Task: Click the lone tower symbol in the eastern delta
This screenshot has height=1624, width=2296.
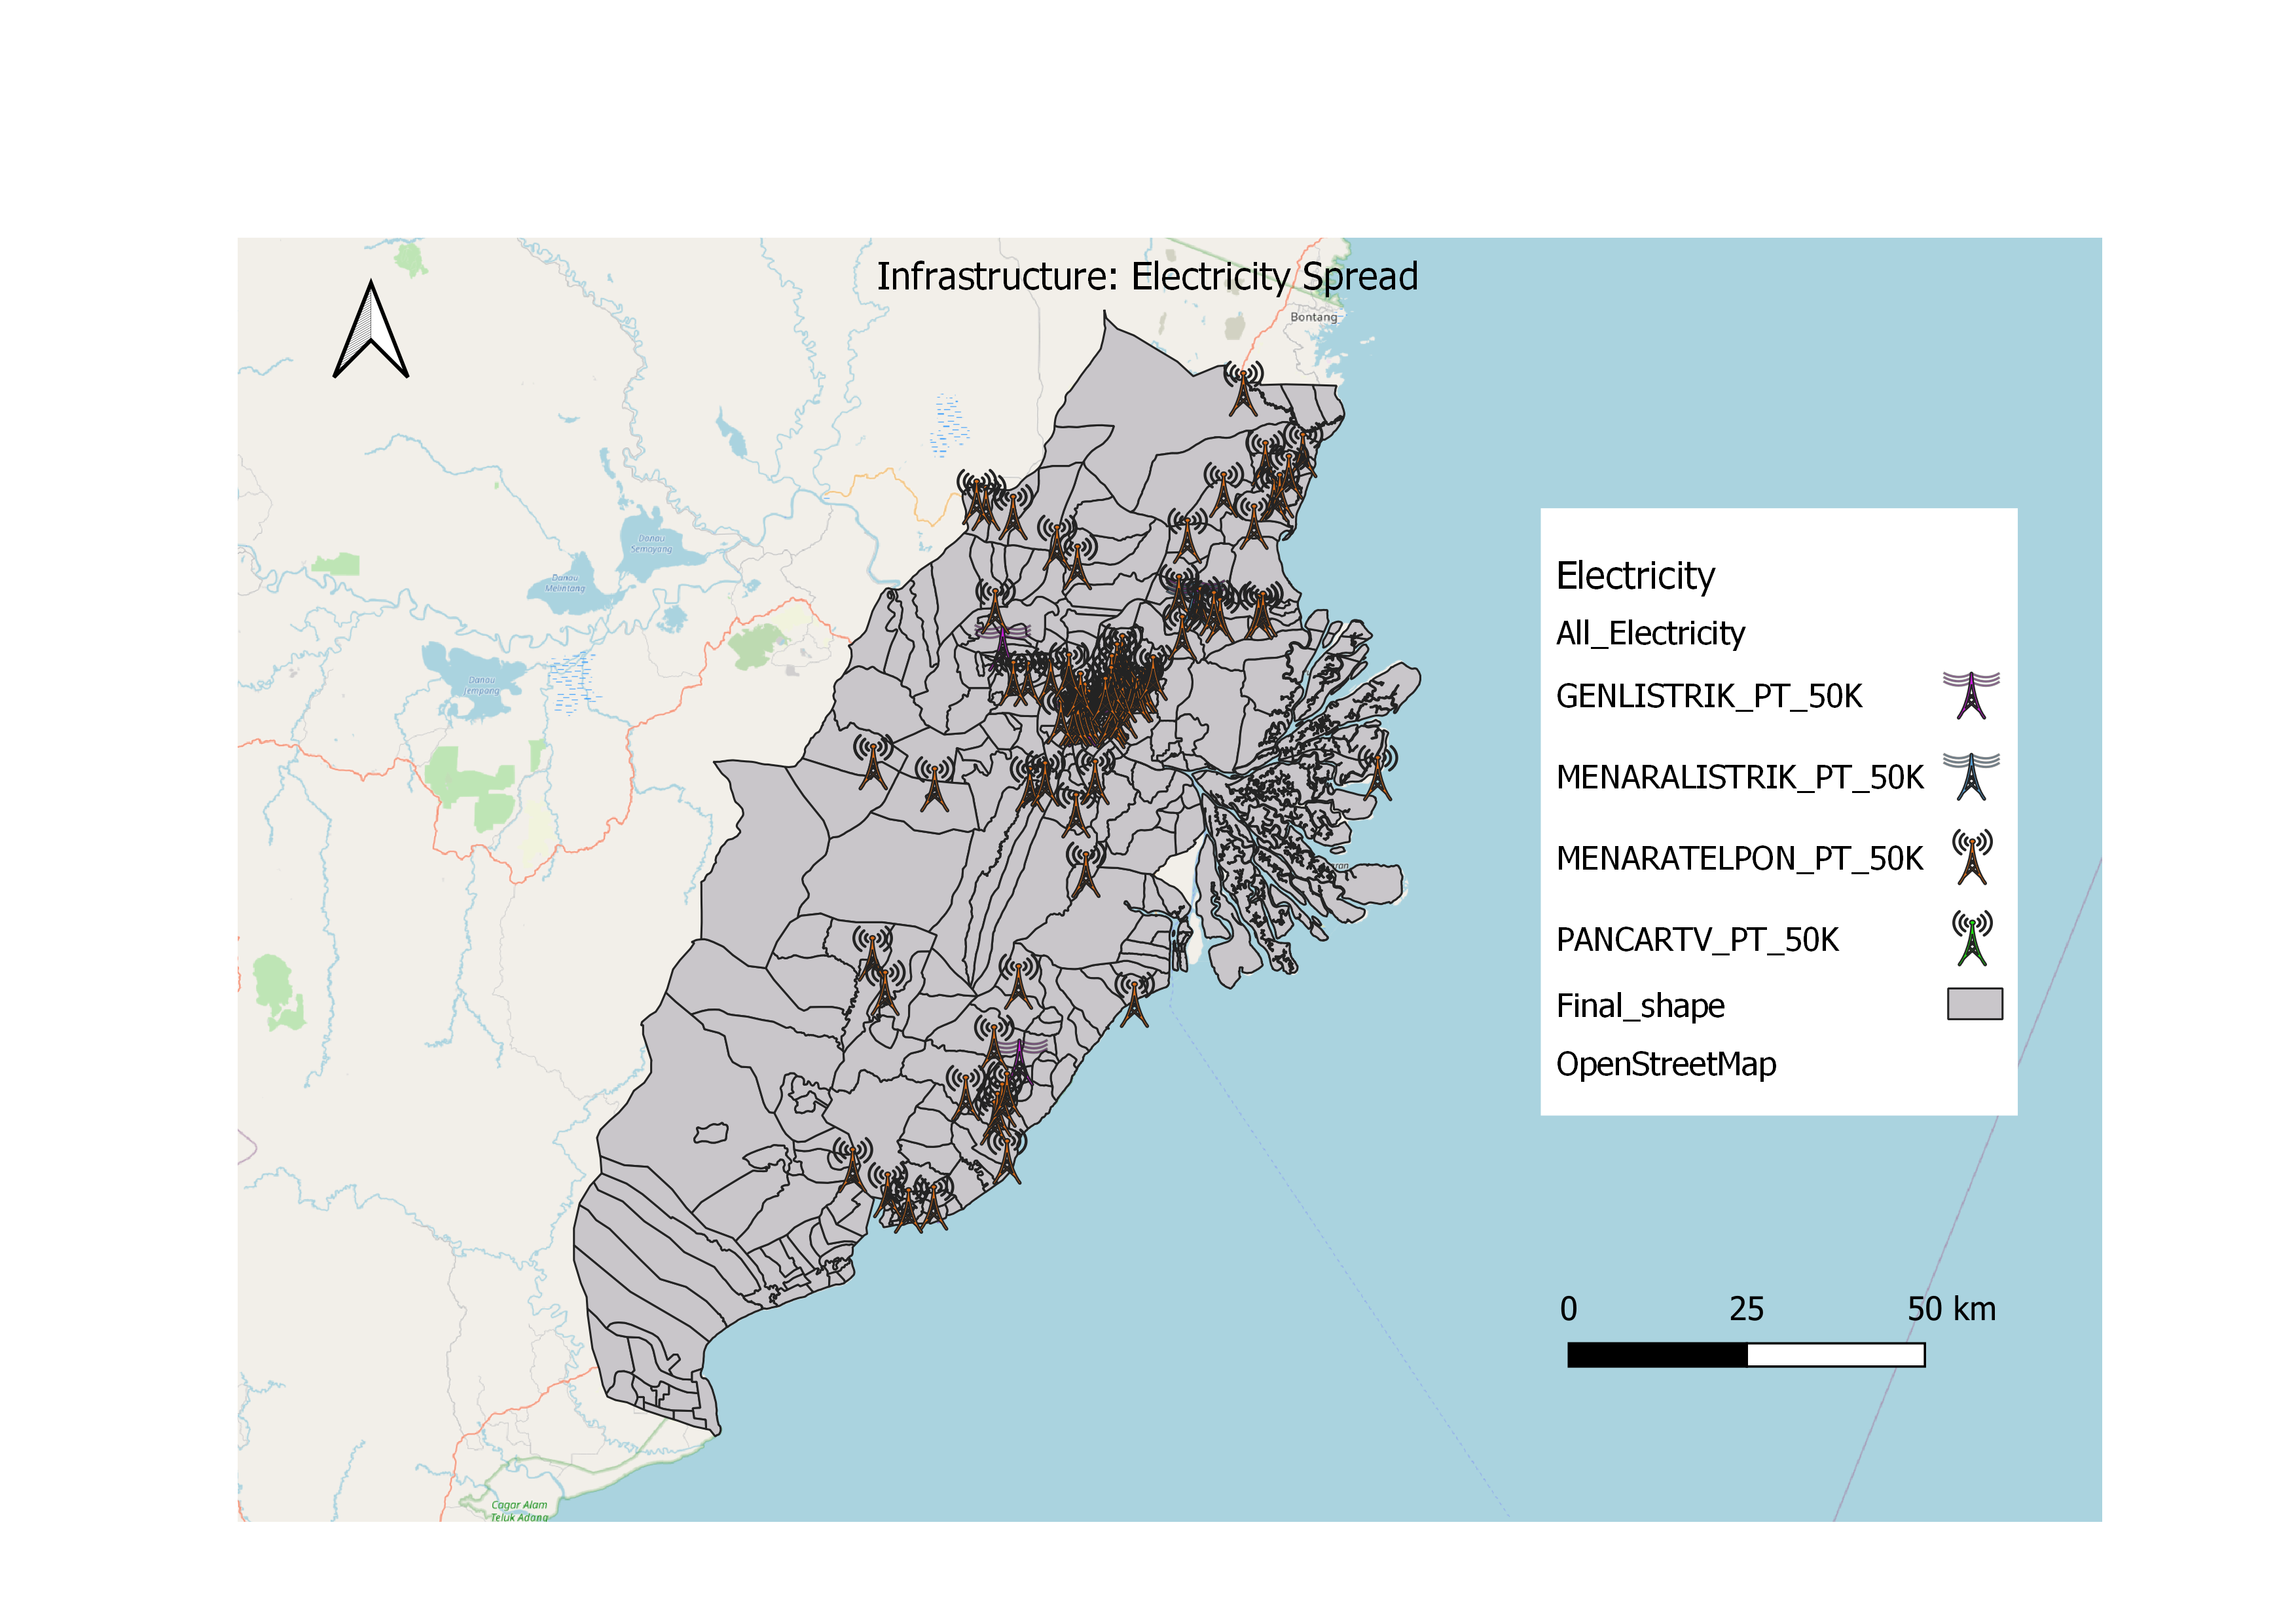Action: pyautogui.click(x=1378, y=773)
